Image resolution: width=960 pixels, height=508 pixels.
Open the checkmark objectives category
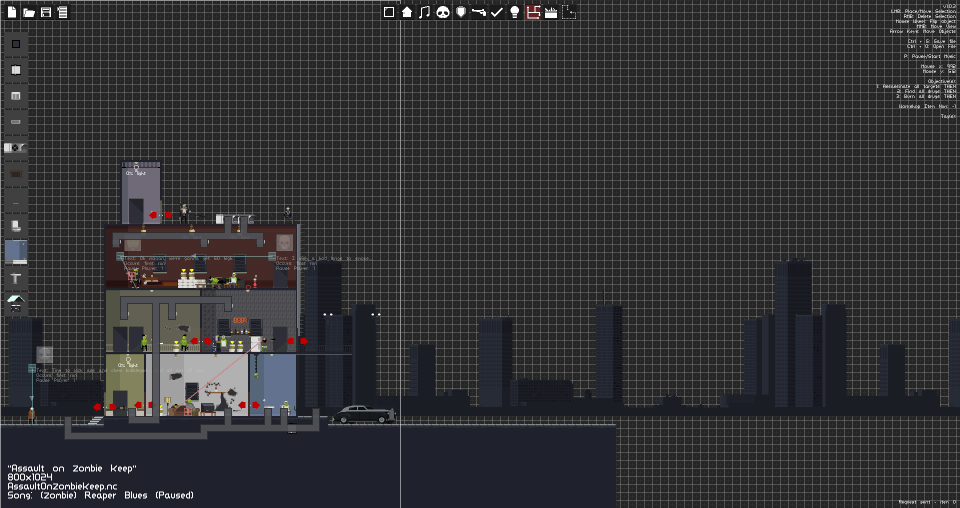click(497, 12)
